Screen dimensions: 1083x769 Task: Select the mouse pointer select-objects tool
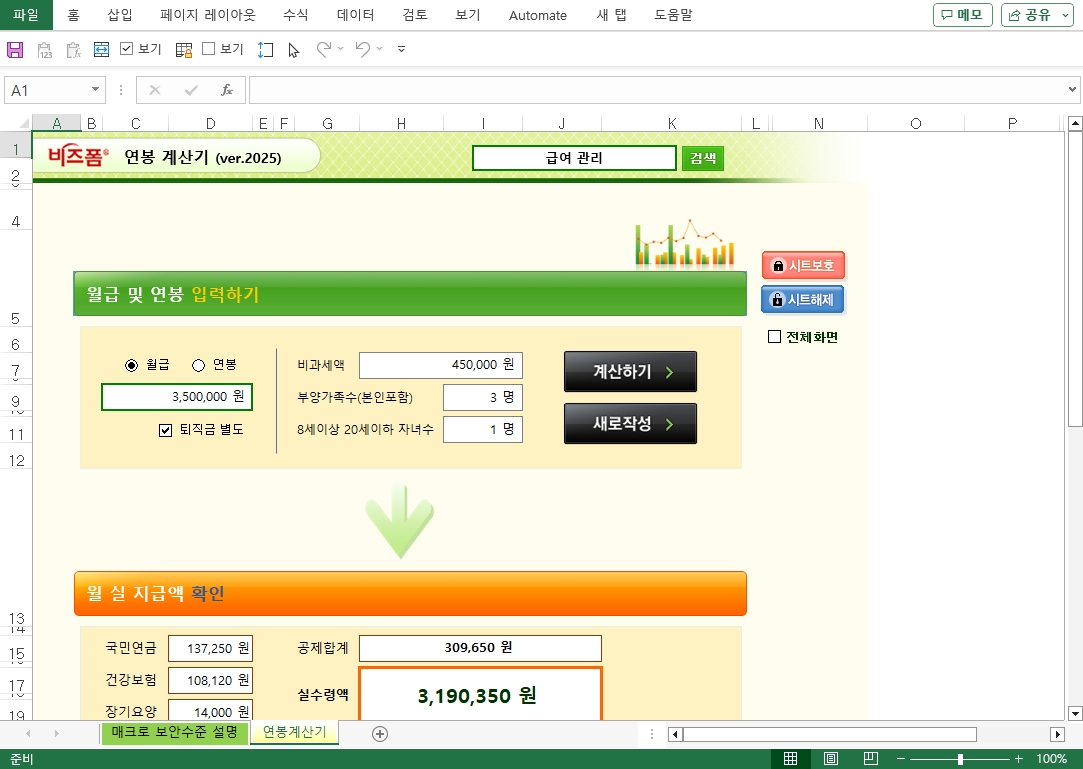293,49
